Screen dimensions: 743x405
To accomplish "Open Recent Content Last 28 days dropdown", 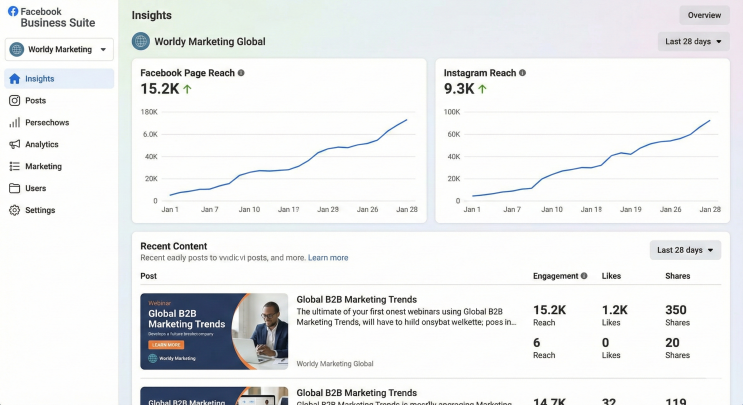I will 685,250.
